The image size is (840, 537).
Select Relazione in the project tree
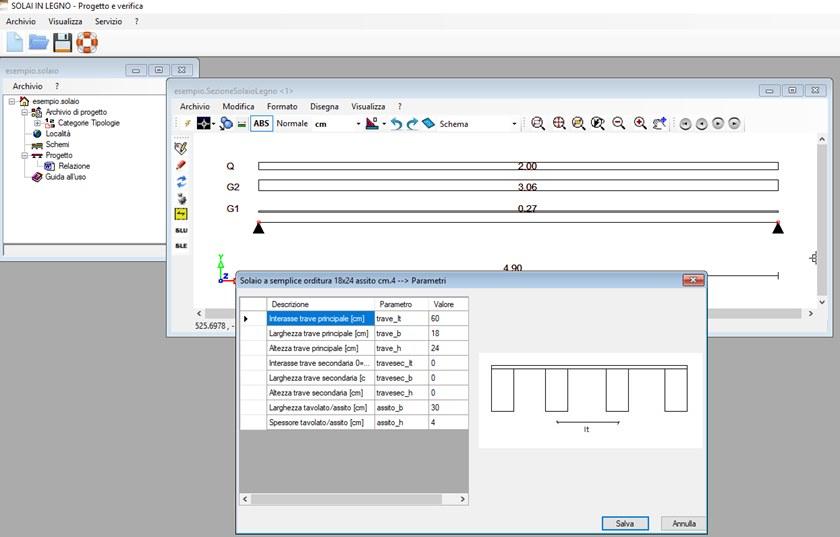(74, 166)
